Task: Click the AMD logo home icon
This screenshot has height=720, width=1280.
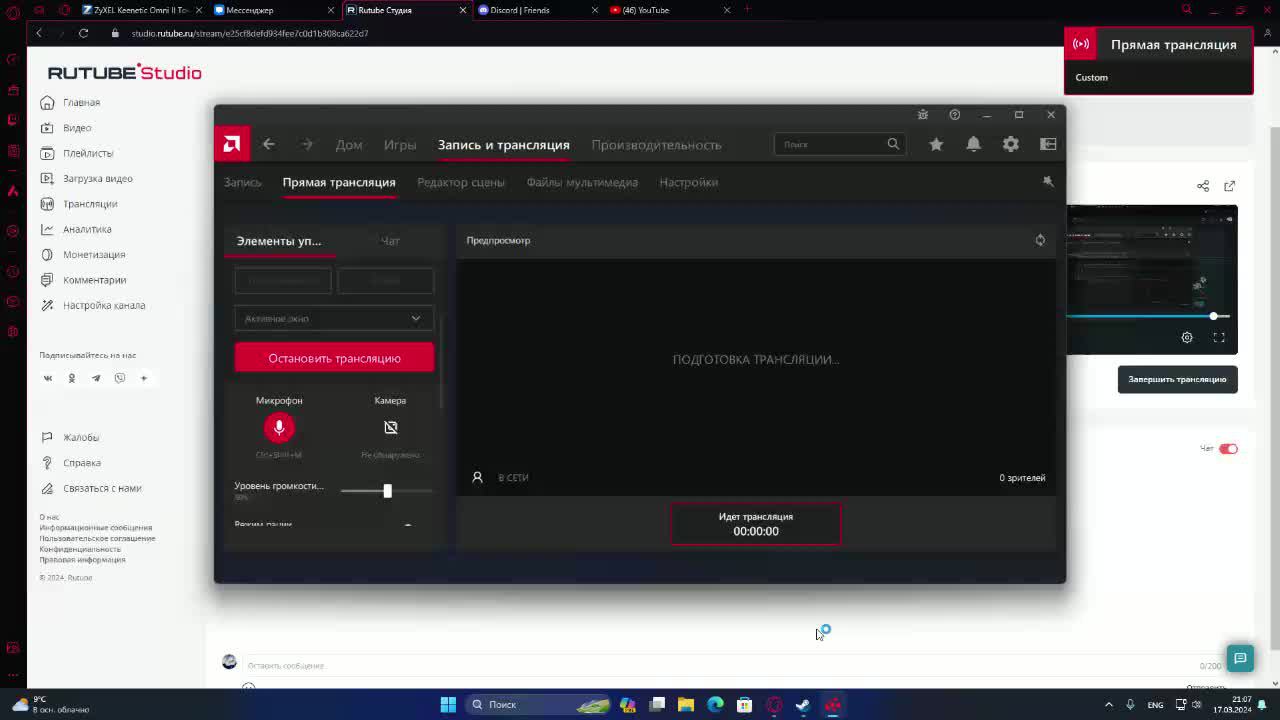Action: tap(232, 144)
